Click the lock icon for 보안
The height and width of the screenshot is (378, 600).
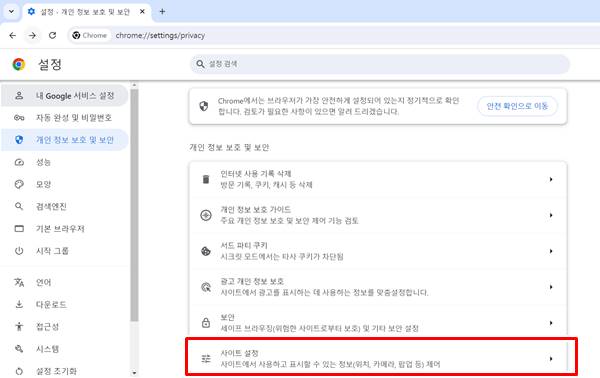[206, 323]
